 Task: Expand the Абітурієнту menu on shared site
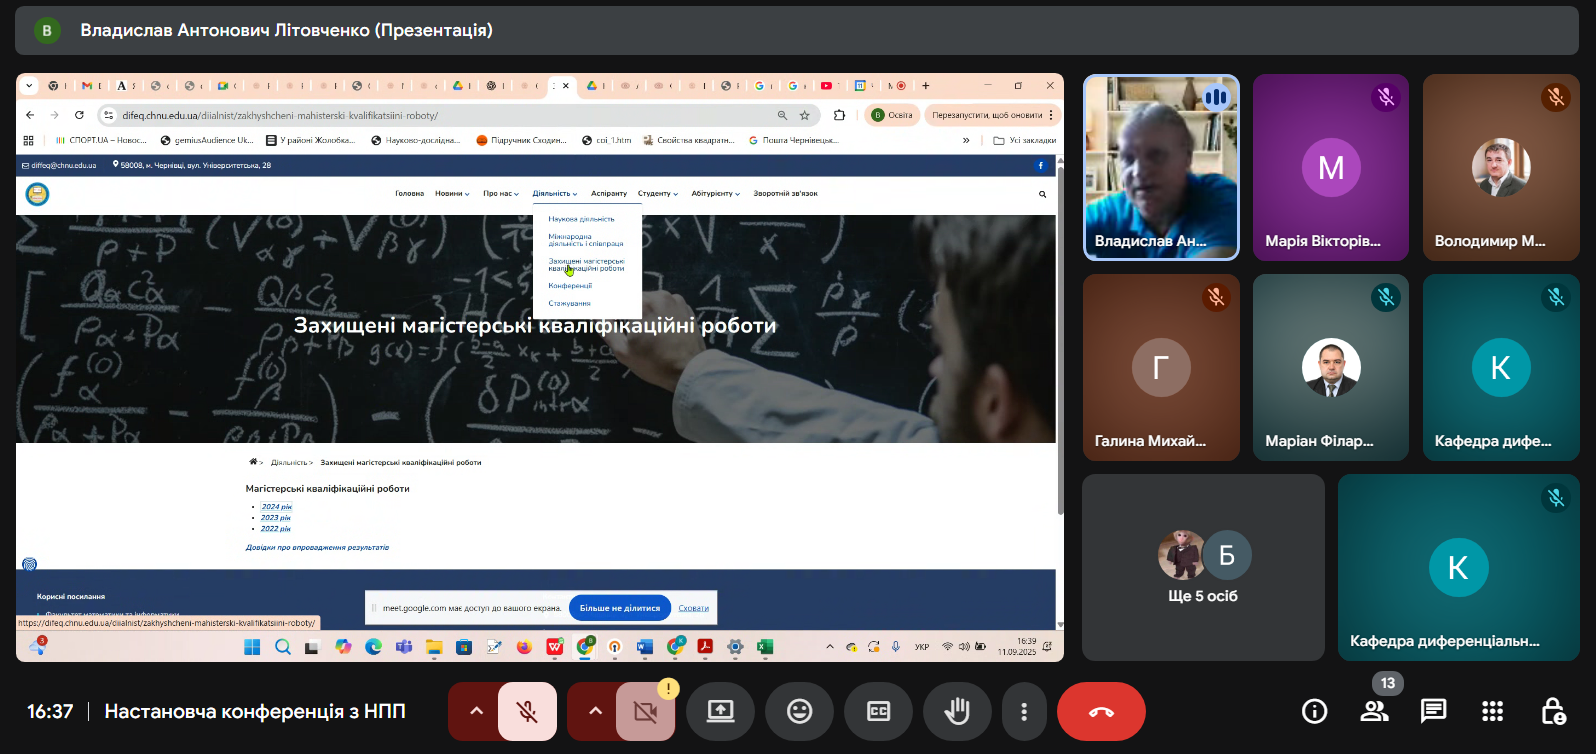(x=716, y=194)
